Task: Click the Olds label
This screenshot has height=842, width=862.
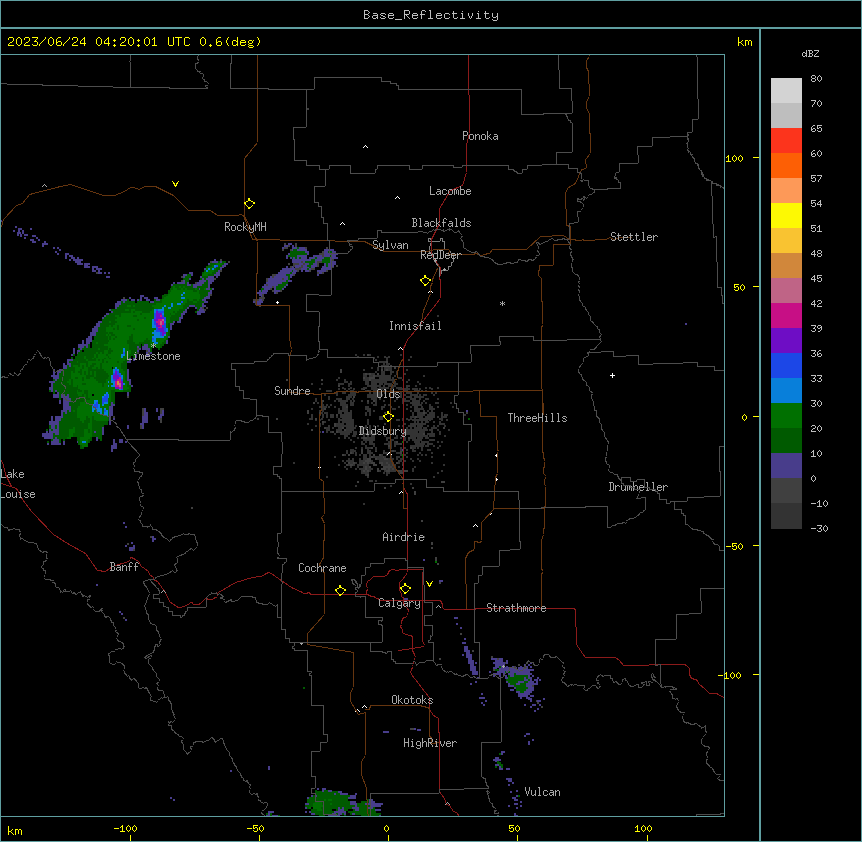Action: click(388, 394)
